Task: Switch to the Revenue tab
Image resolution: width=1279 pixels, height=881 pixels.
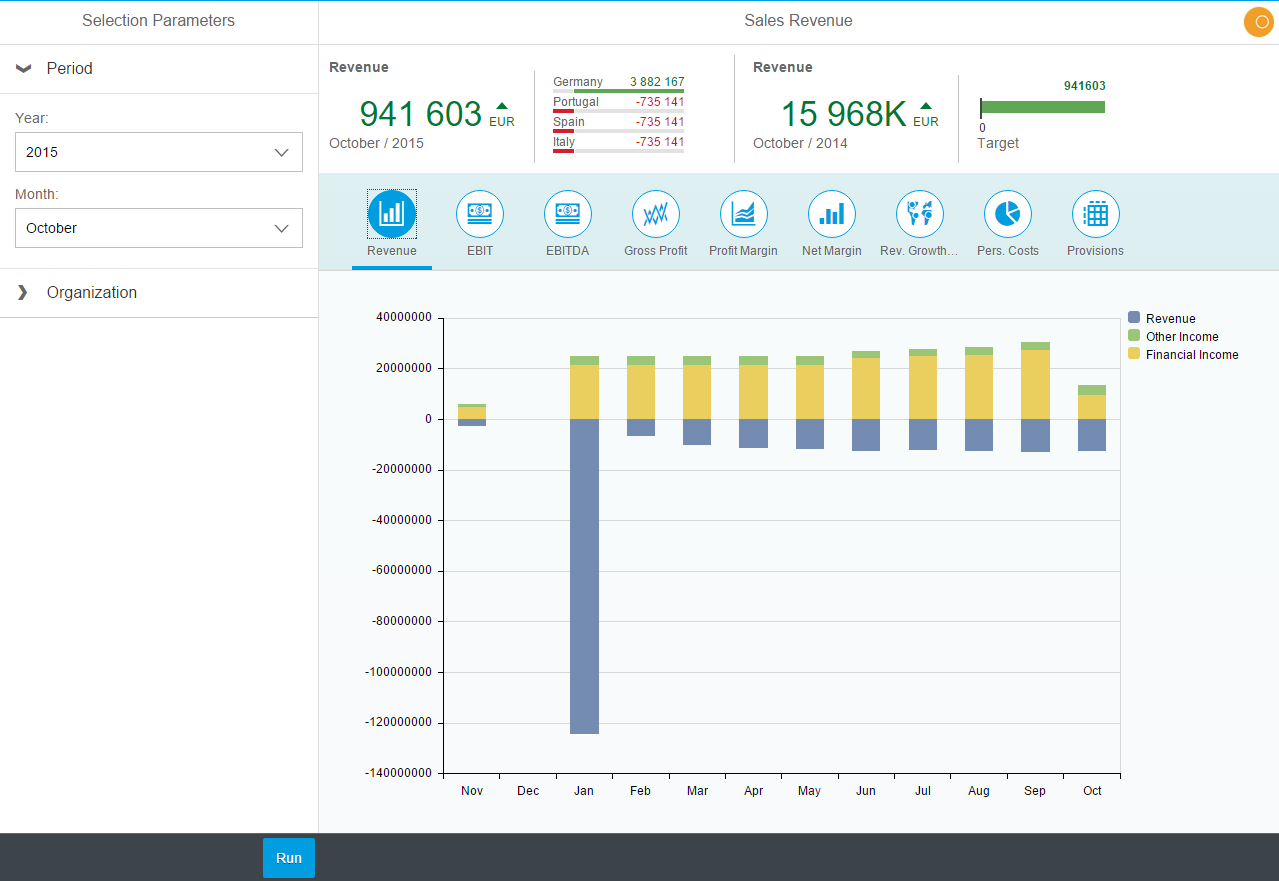Action: point(391,213)
